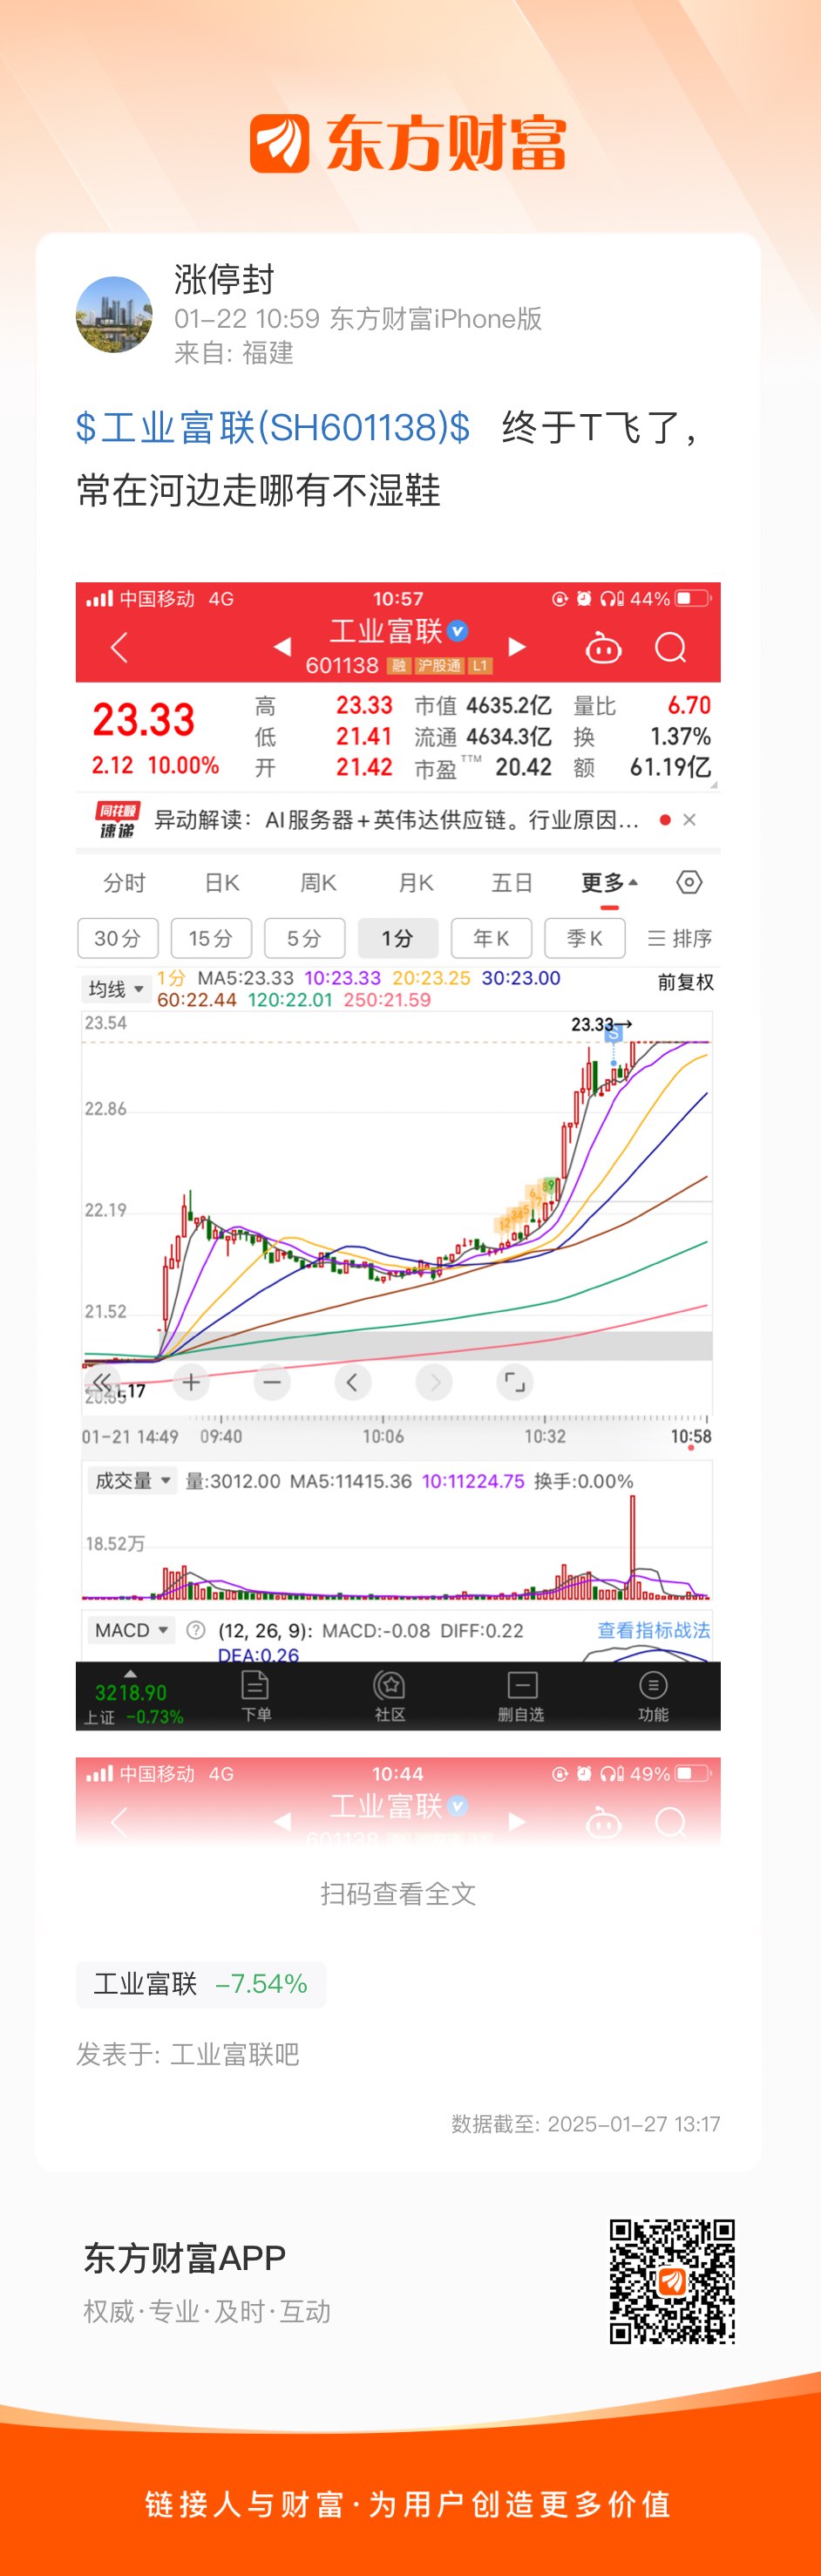Open the 成交量 indicator dropdown

pos(132,1481)
